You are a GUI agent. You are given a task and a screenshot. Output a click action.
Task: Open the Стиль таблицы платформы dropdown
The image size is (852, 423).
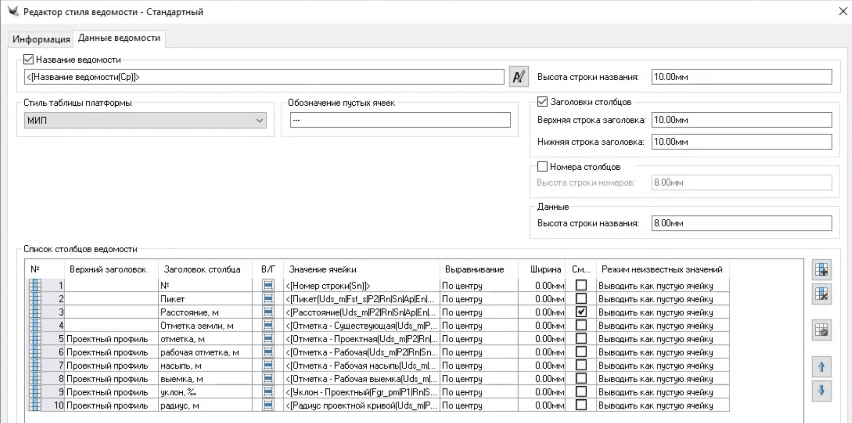[144, 120]
